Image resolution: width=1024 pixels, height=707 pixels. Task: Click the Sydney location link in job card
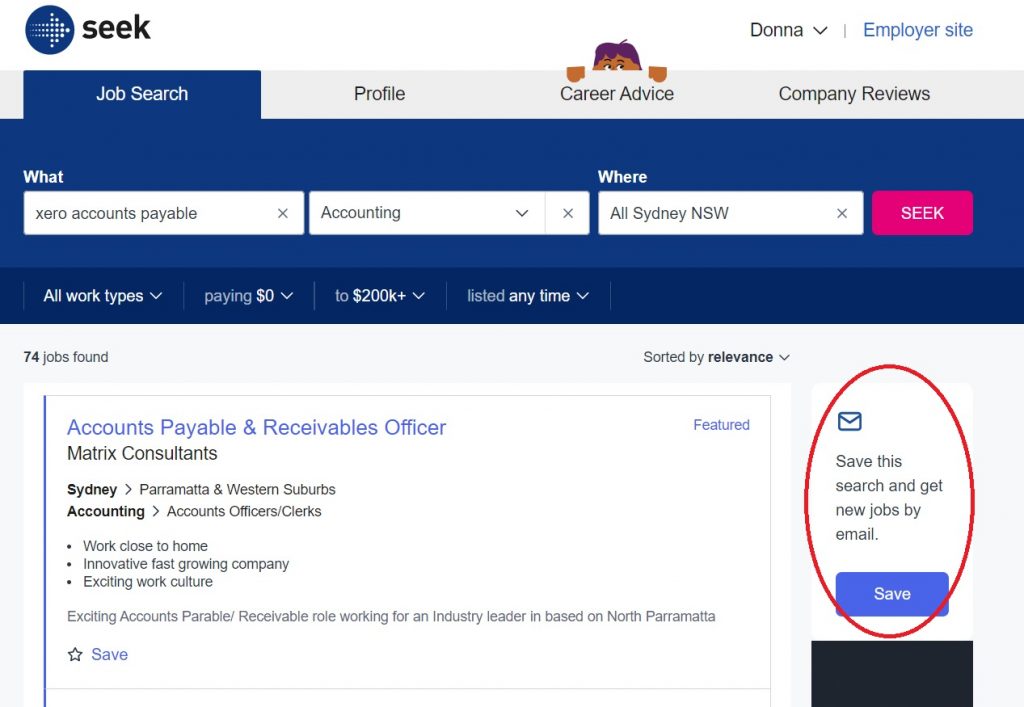point(92,490)
